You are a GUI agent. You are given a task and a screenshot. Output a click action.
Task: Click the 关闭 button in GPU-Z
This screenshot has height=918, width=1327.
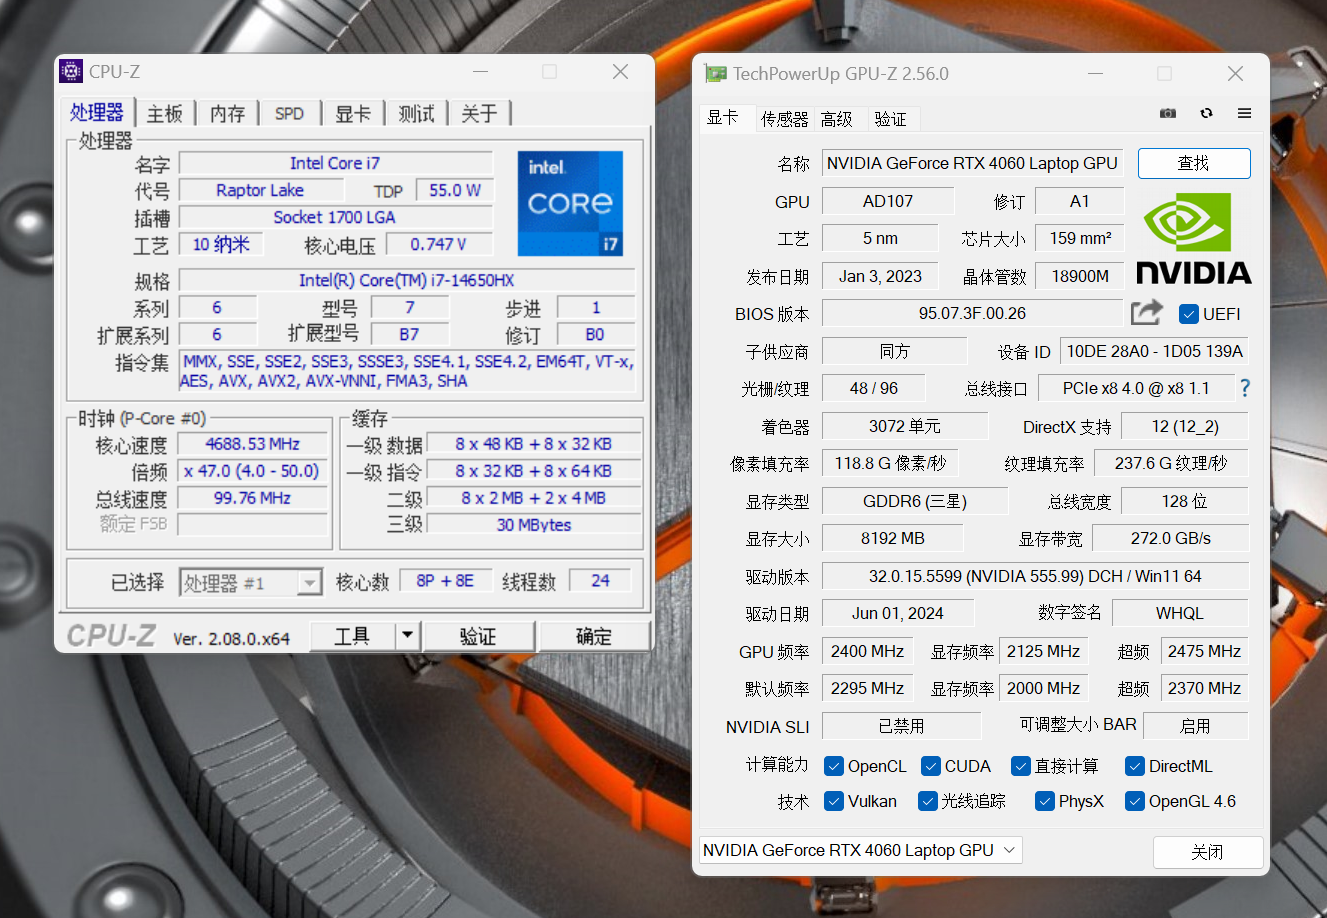[1207, 852]
